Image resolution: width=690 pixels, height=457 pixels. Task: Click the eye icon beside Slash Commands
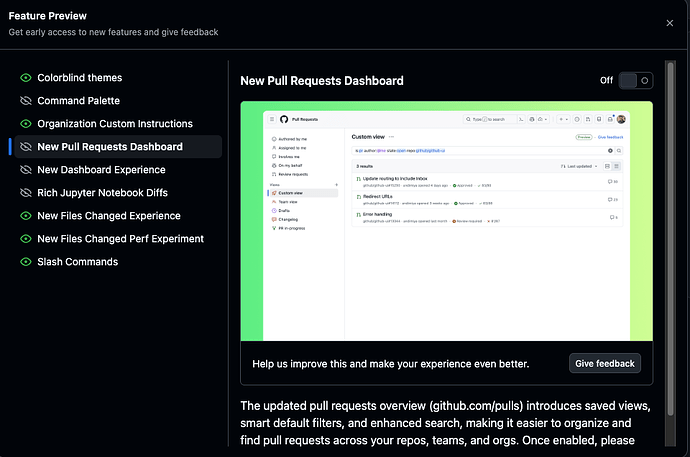click(26, 262)
